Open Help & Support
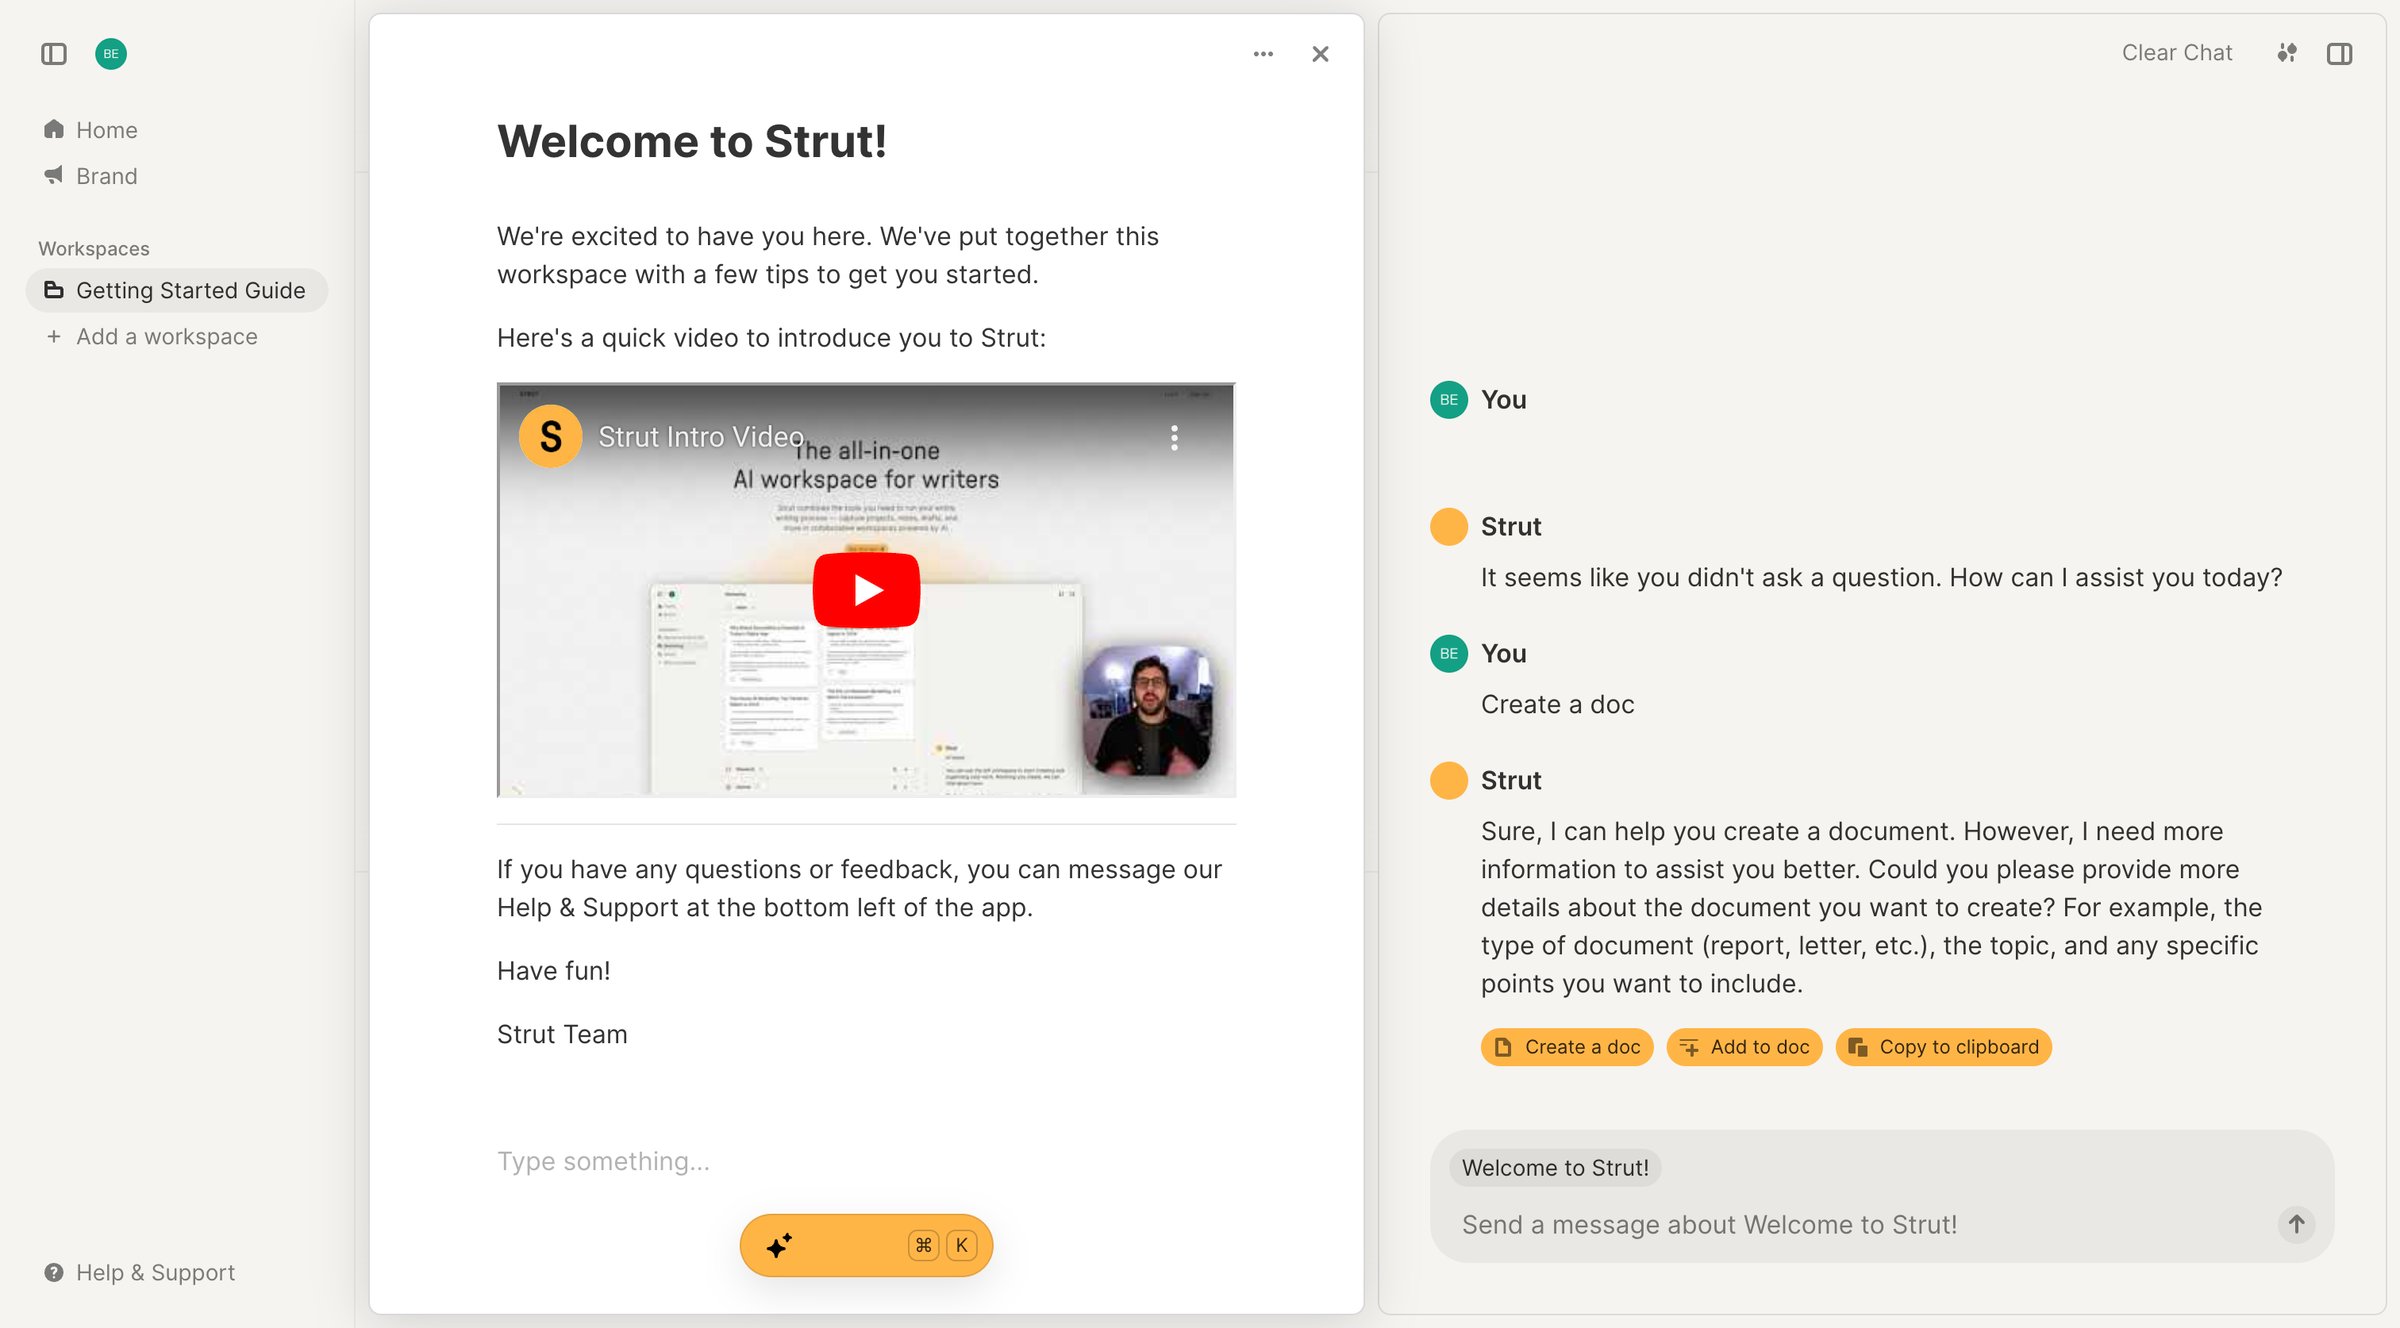This screenshot has width=2400, height=1328. pos(140,1272)
